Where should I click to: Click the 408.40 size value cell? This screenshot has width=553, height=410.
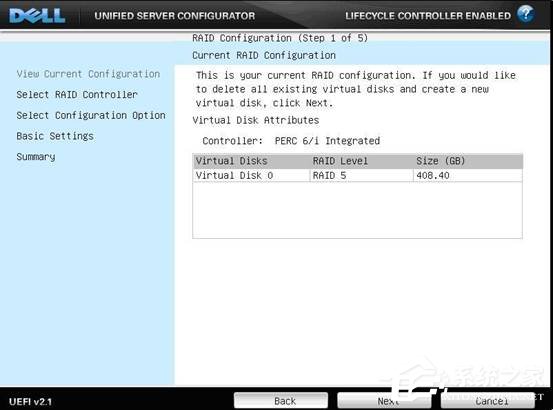pos(468,175)
